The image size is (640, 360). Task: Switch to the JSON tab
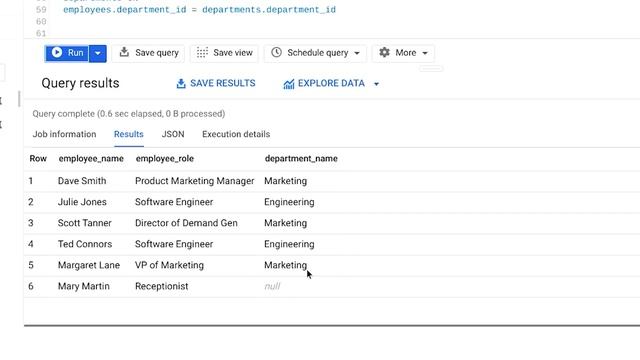[173, 134]
